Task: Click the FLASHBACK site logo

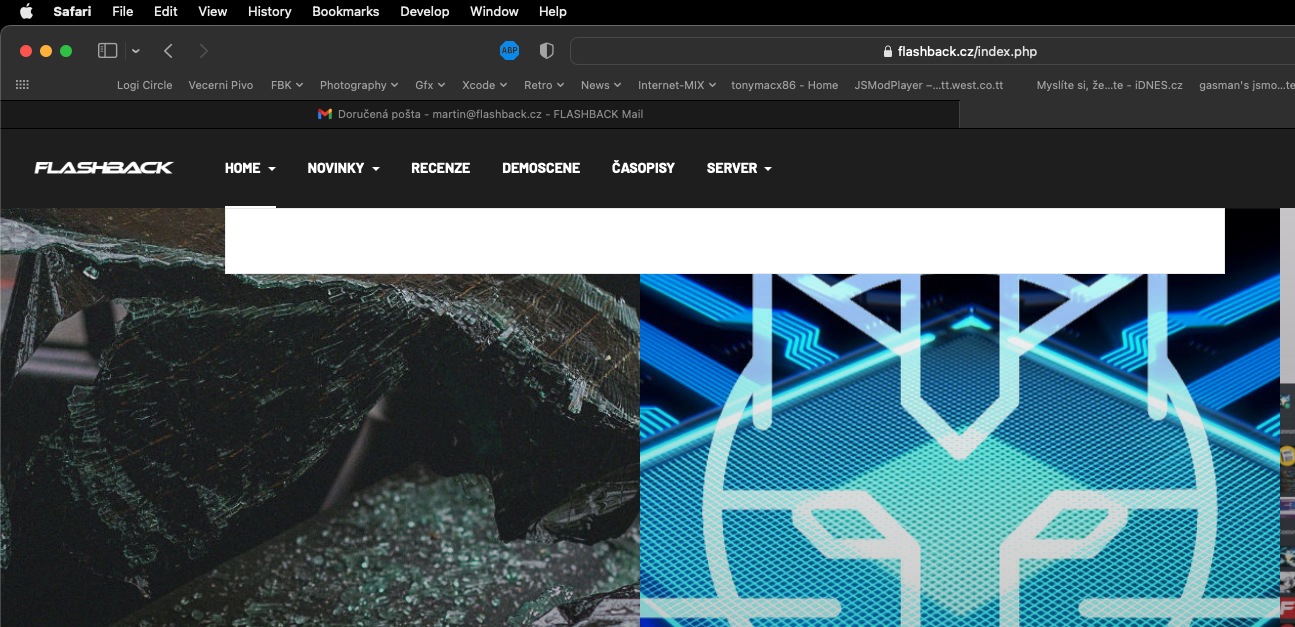Action: coord(104,168)
